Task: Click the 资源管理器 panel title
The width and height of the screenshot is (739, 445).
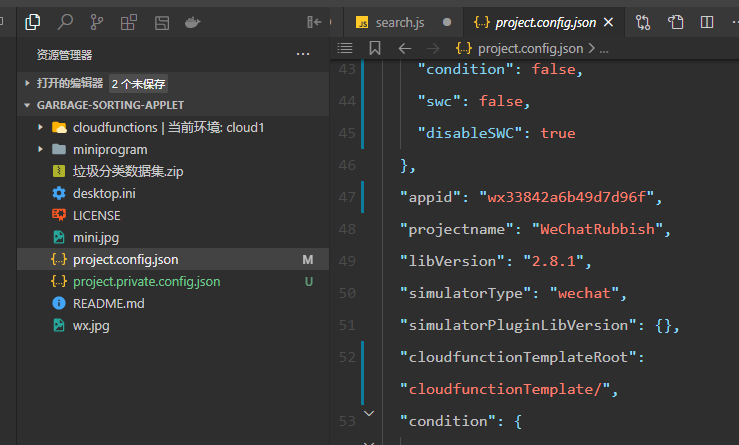Action: [64, 55]
